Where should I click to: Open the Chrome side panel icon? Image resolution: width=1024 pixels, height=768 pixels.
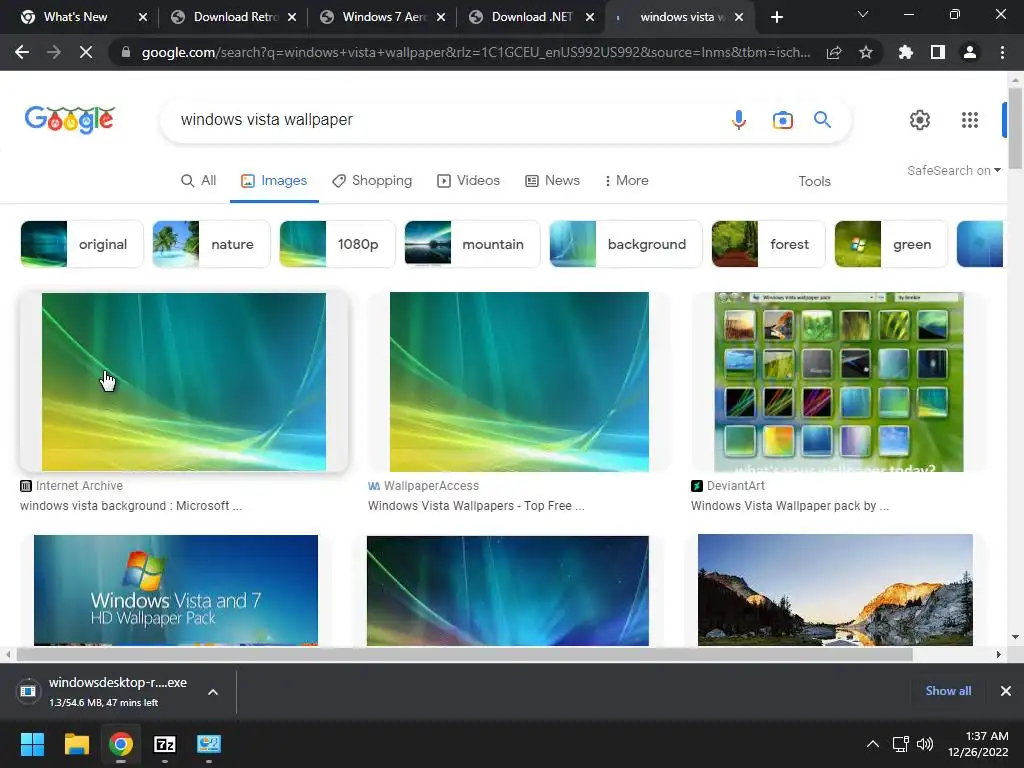[x=938, y=52]
